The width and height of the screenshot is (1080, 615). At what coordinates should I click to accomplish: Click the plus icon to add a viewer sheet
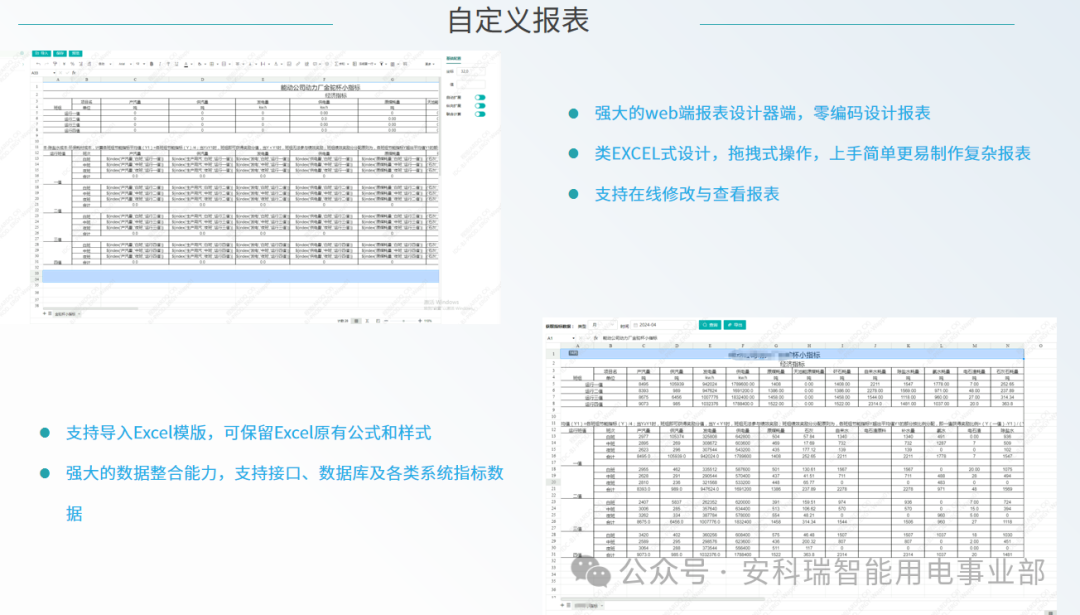click(562, 605)
